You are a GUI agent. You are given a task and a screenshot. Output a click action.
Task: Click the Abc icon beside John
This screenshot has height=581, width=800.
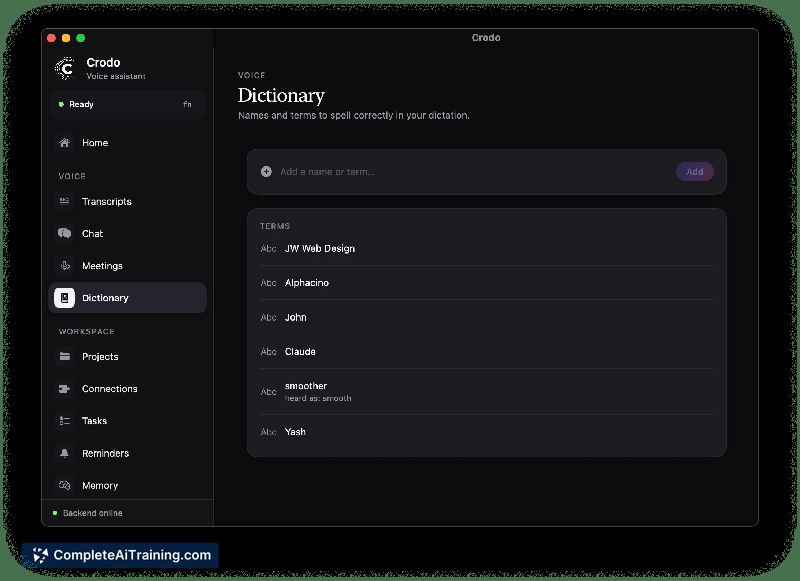[x=268, y=317]
